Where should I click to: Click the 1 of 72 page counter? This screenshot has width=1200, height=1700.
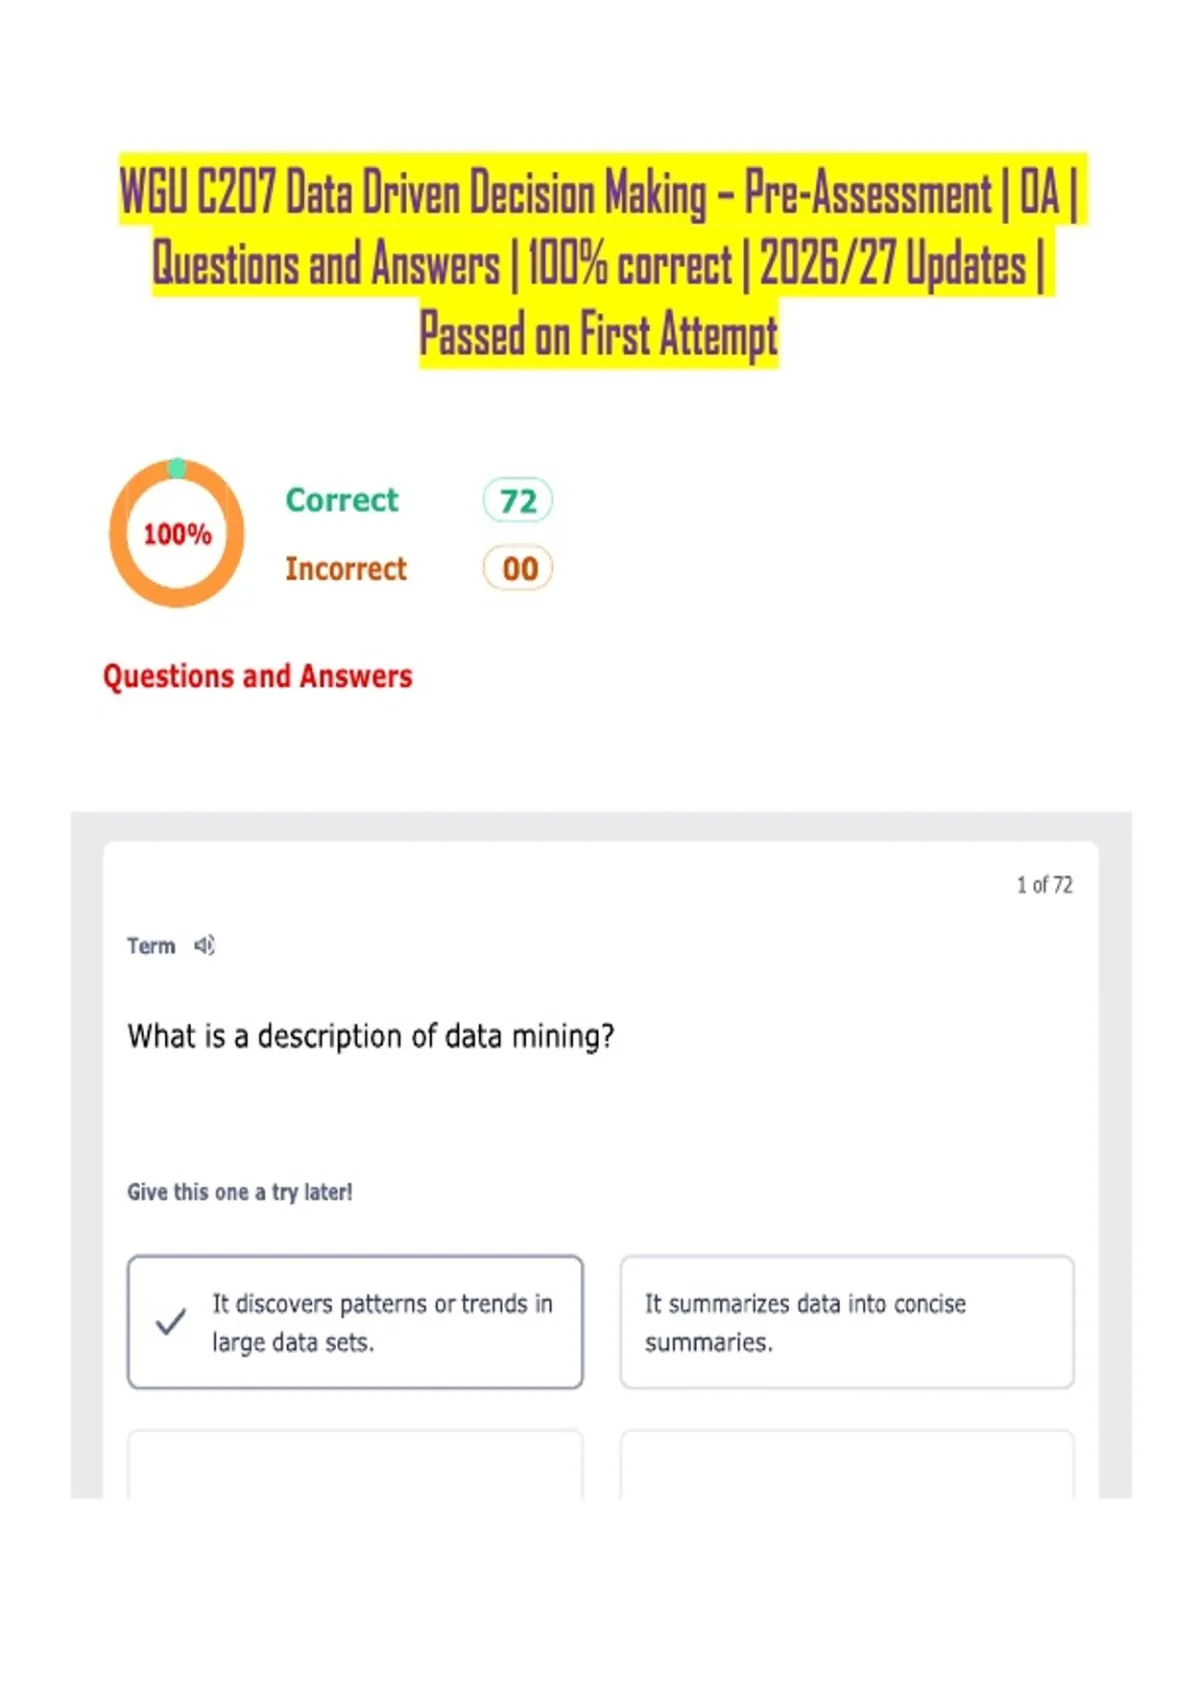tap(1044, 885)
